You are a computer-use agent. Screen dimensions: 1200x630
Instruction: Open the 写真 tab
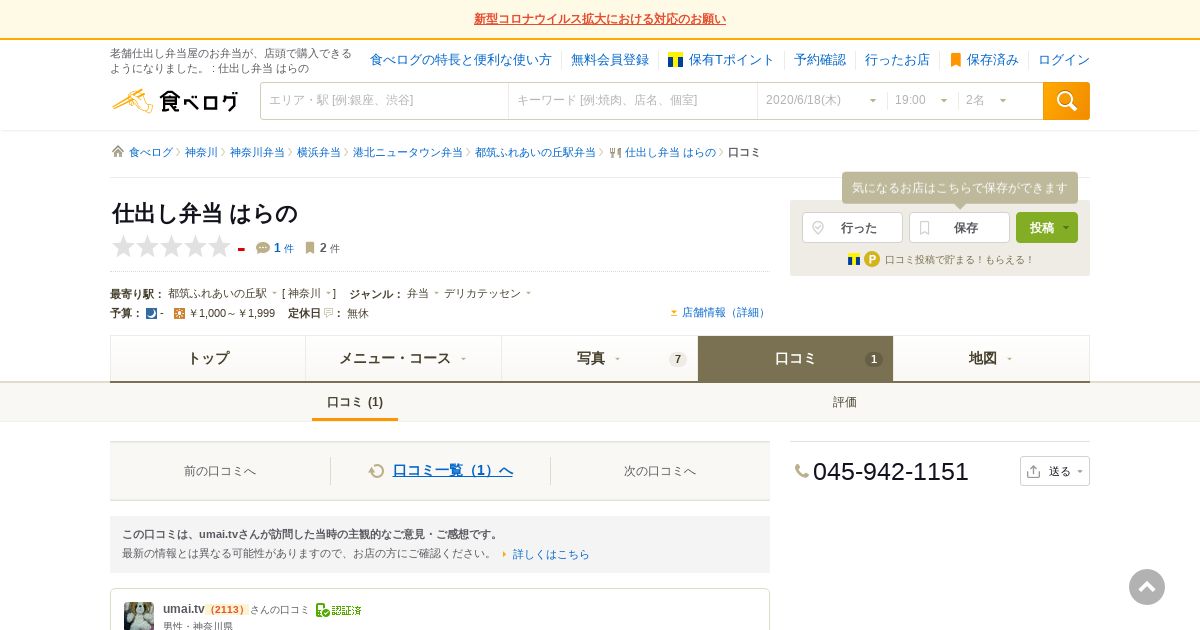pyautogui.click(x=599, y=358)
